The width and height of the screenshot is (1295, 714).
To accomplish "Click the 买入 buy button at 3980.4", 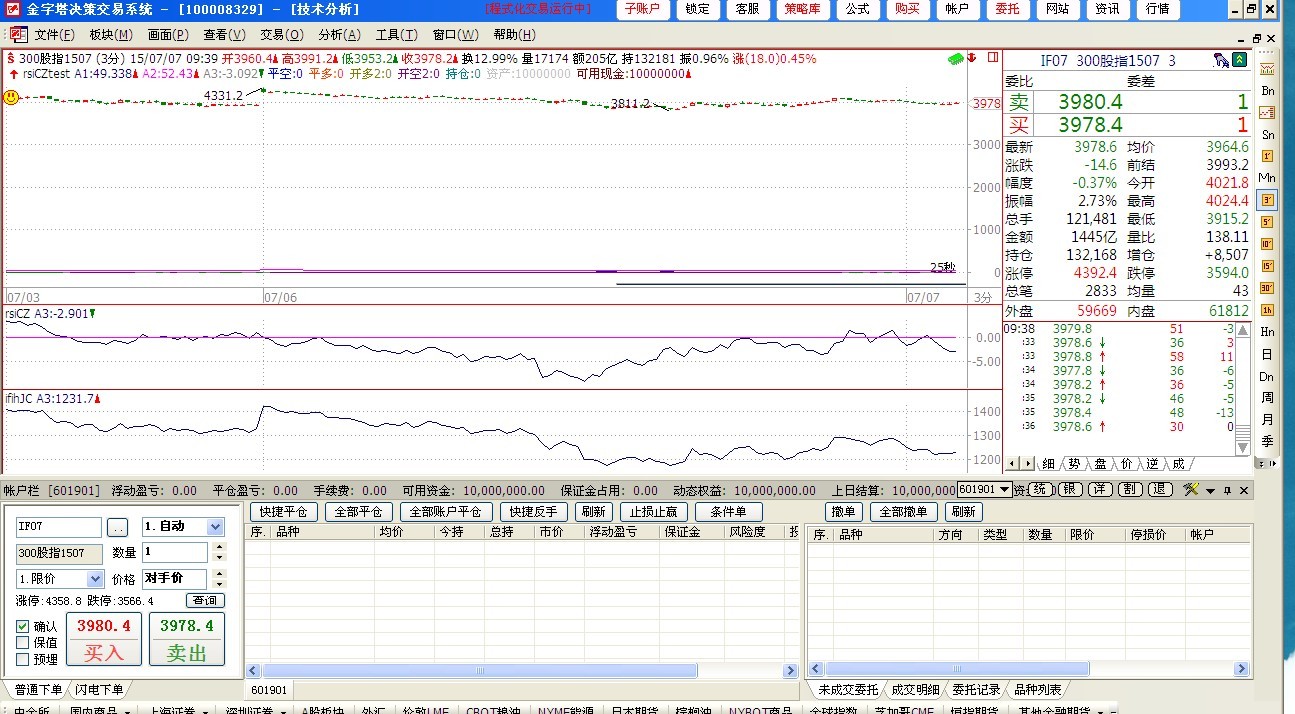I will (104, 639).
